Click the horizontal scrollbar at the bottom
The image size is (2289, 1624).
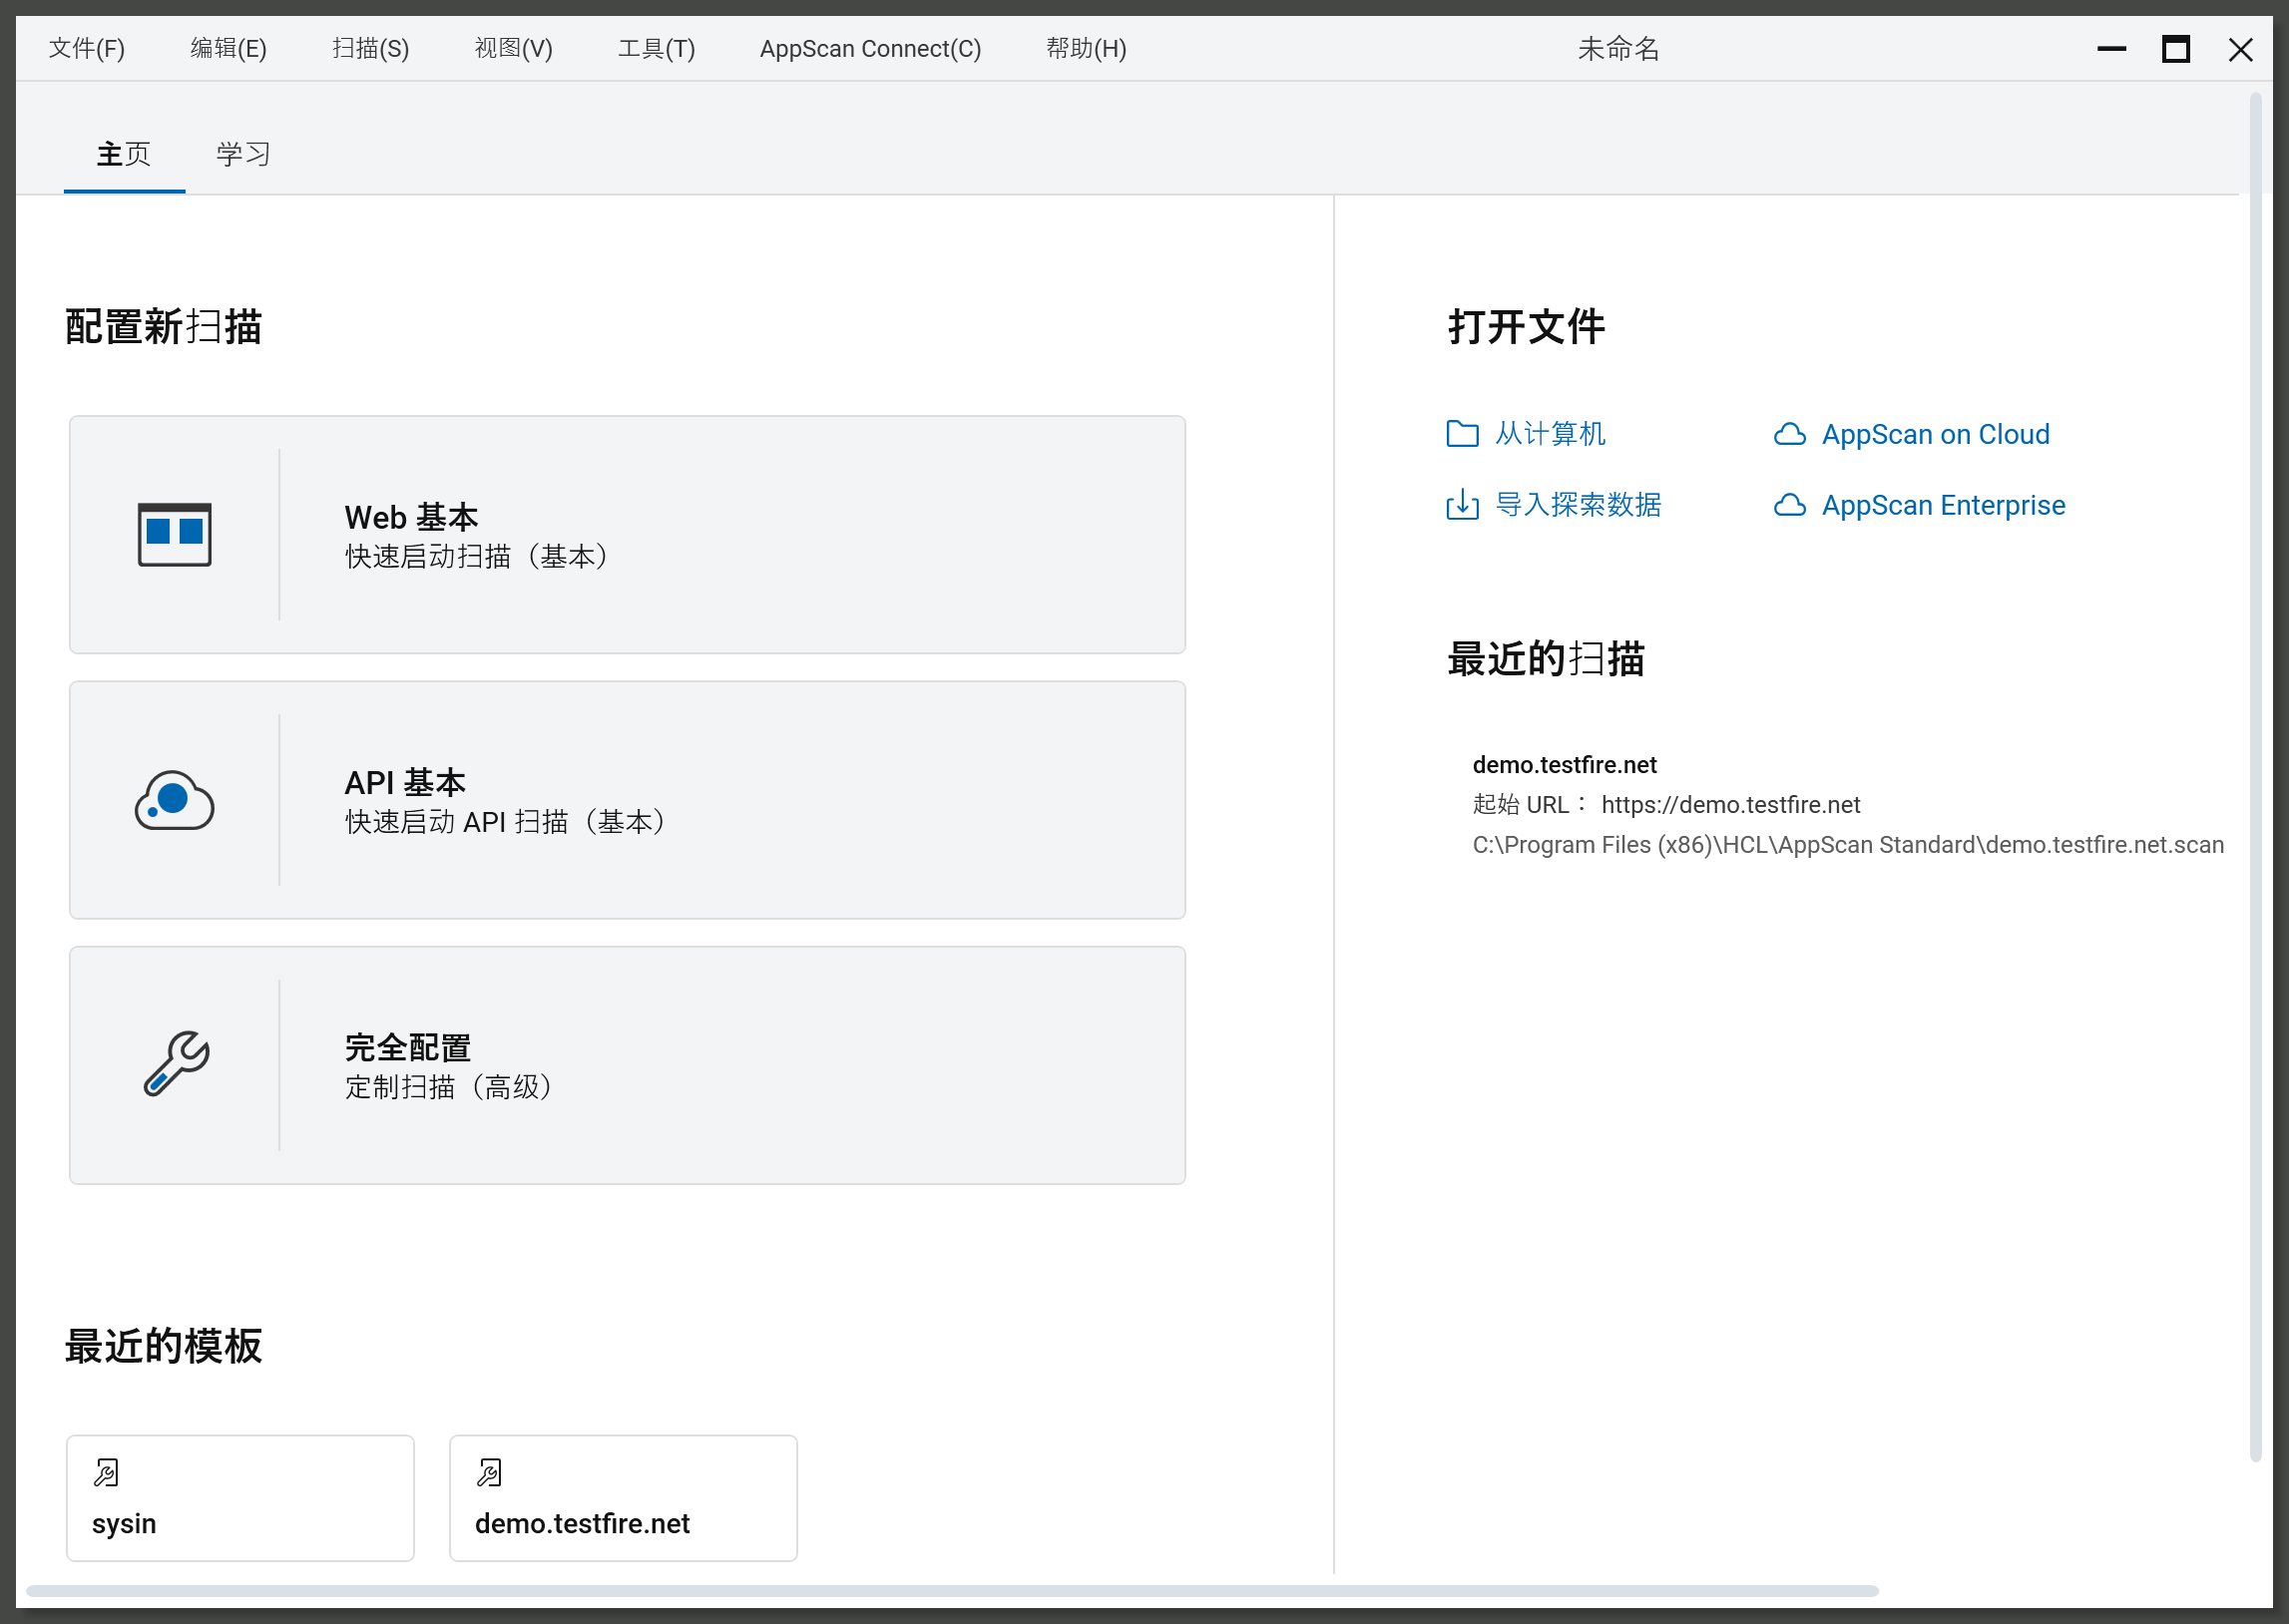[x=950, y=1590]
